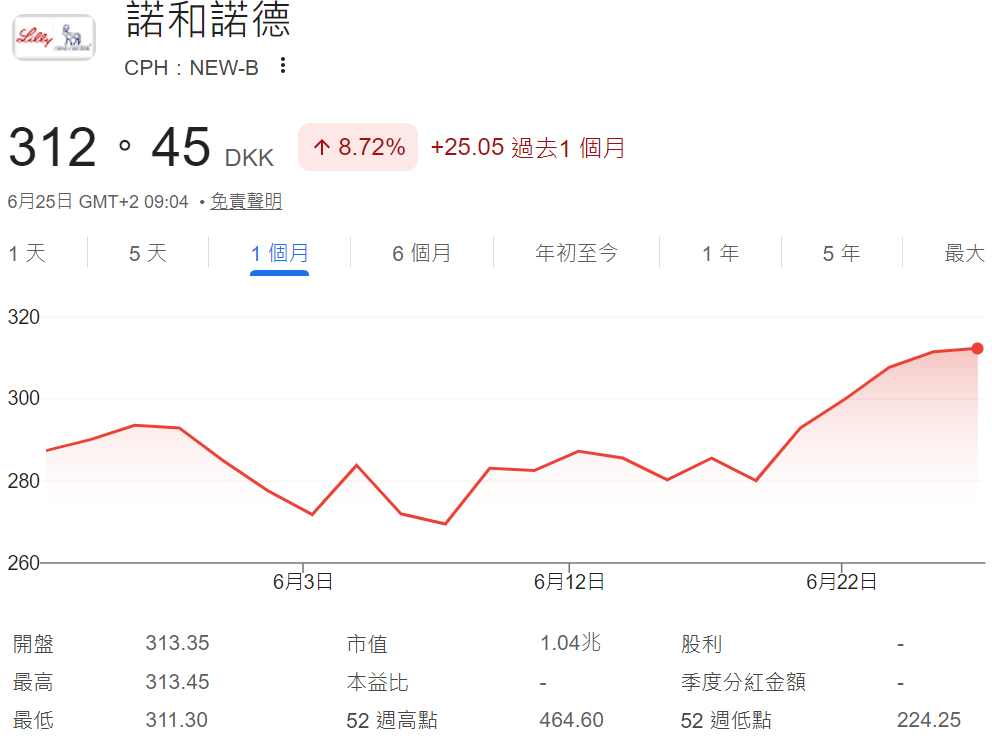Click the Lilly company logo thumbnail
This screenshot has width=992, height=738.
(54, 38)
